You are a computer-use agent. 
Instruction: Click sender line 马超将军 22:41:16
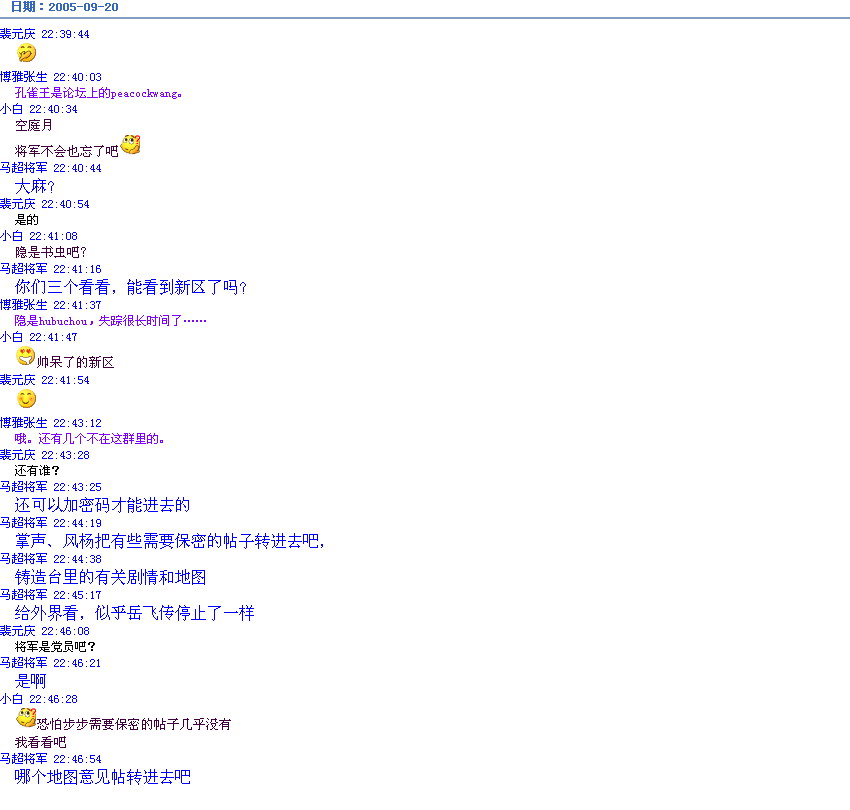(x=51, y=269)
